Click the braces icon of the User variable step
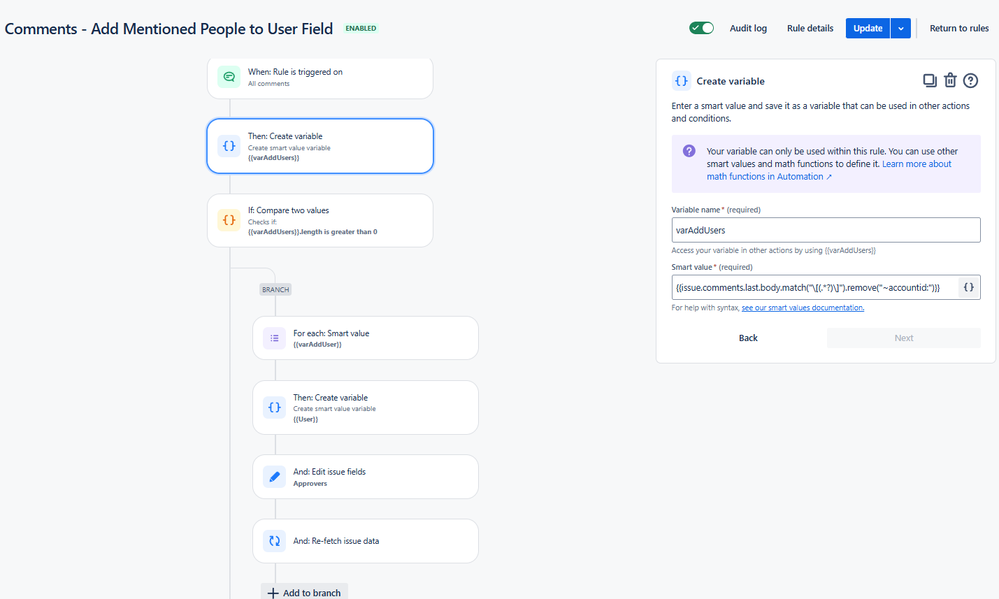Screen dimensions: 999x599 click(x=274, y=407)
